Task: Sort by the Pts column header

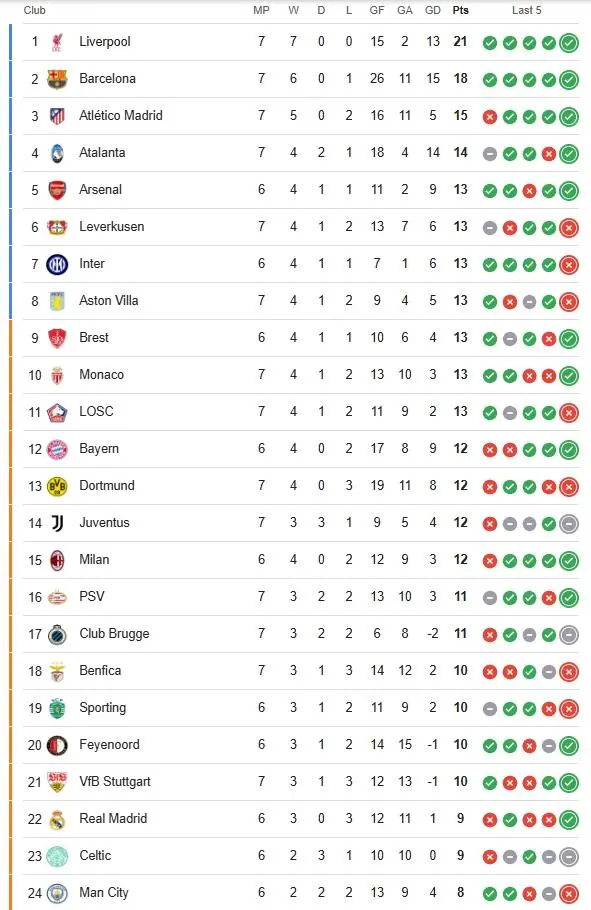Action: click(x=460, y=10)
